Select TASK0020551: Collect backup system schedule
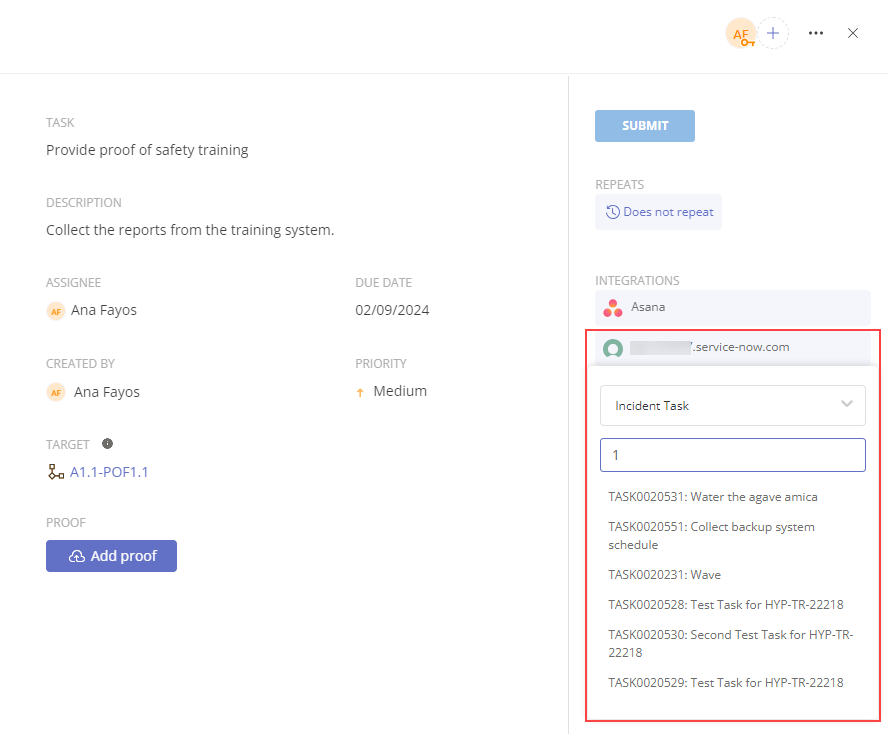The image size is (888, 734). (x=711, y=536)
